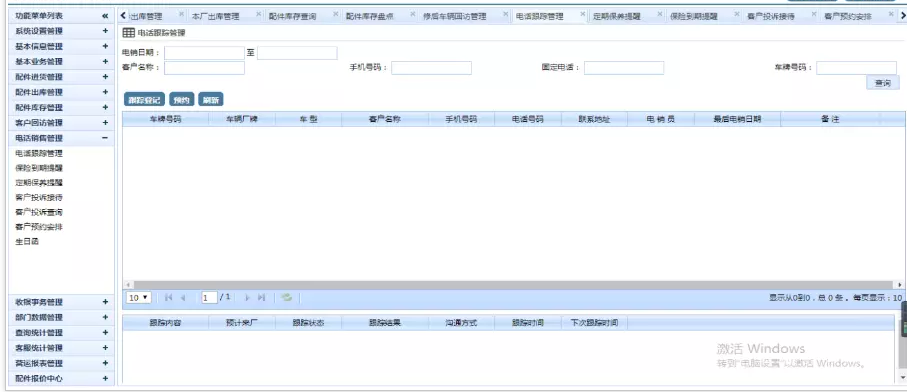The image size is (907, 392).
Task: Switch to 配件库存盘点 tab
Action: click(370, 17)
